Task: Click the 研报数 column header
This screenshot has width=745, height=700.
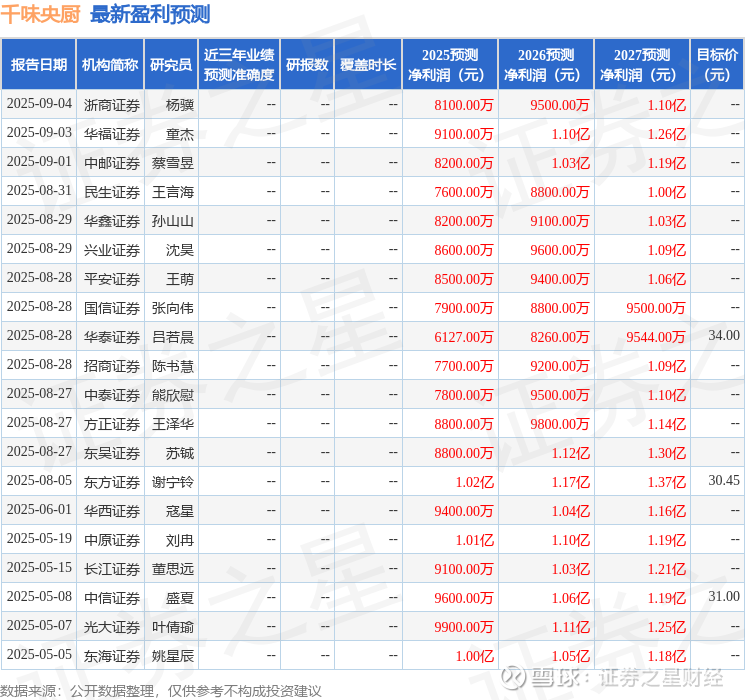Action: click(307, 65)
